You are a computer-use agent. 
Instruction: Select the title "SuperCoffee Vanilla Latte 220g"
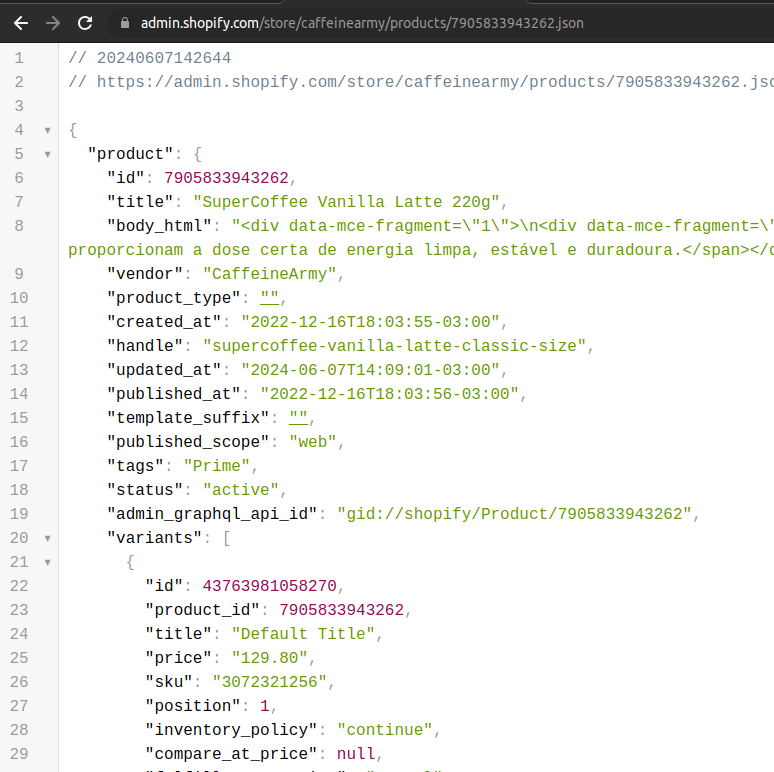click(346, 202)
